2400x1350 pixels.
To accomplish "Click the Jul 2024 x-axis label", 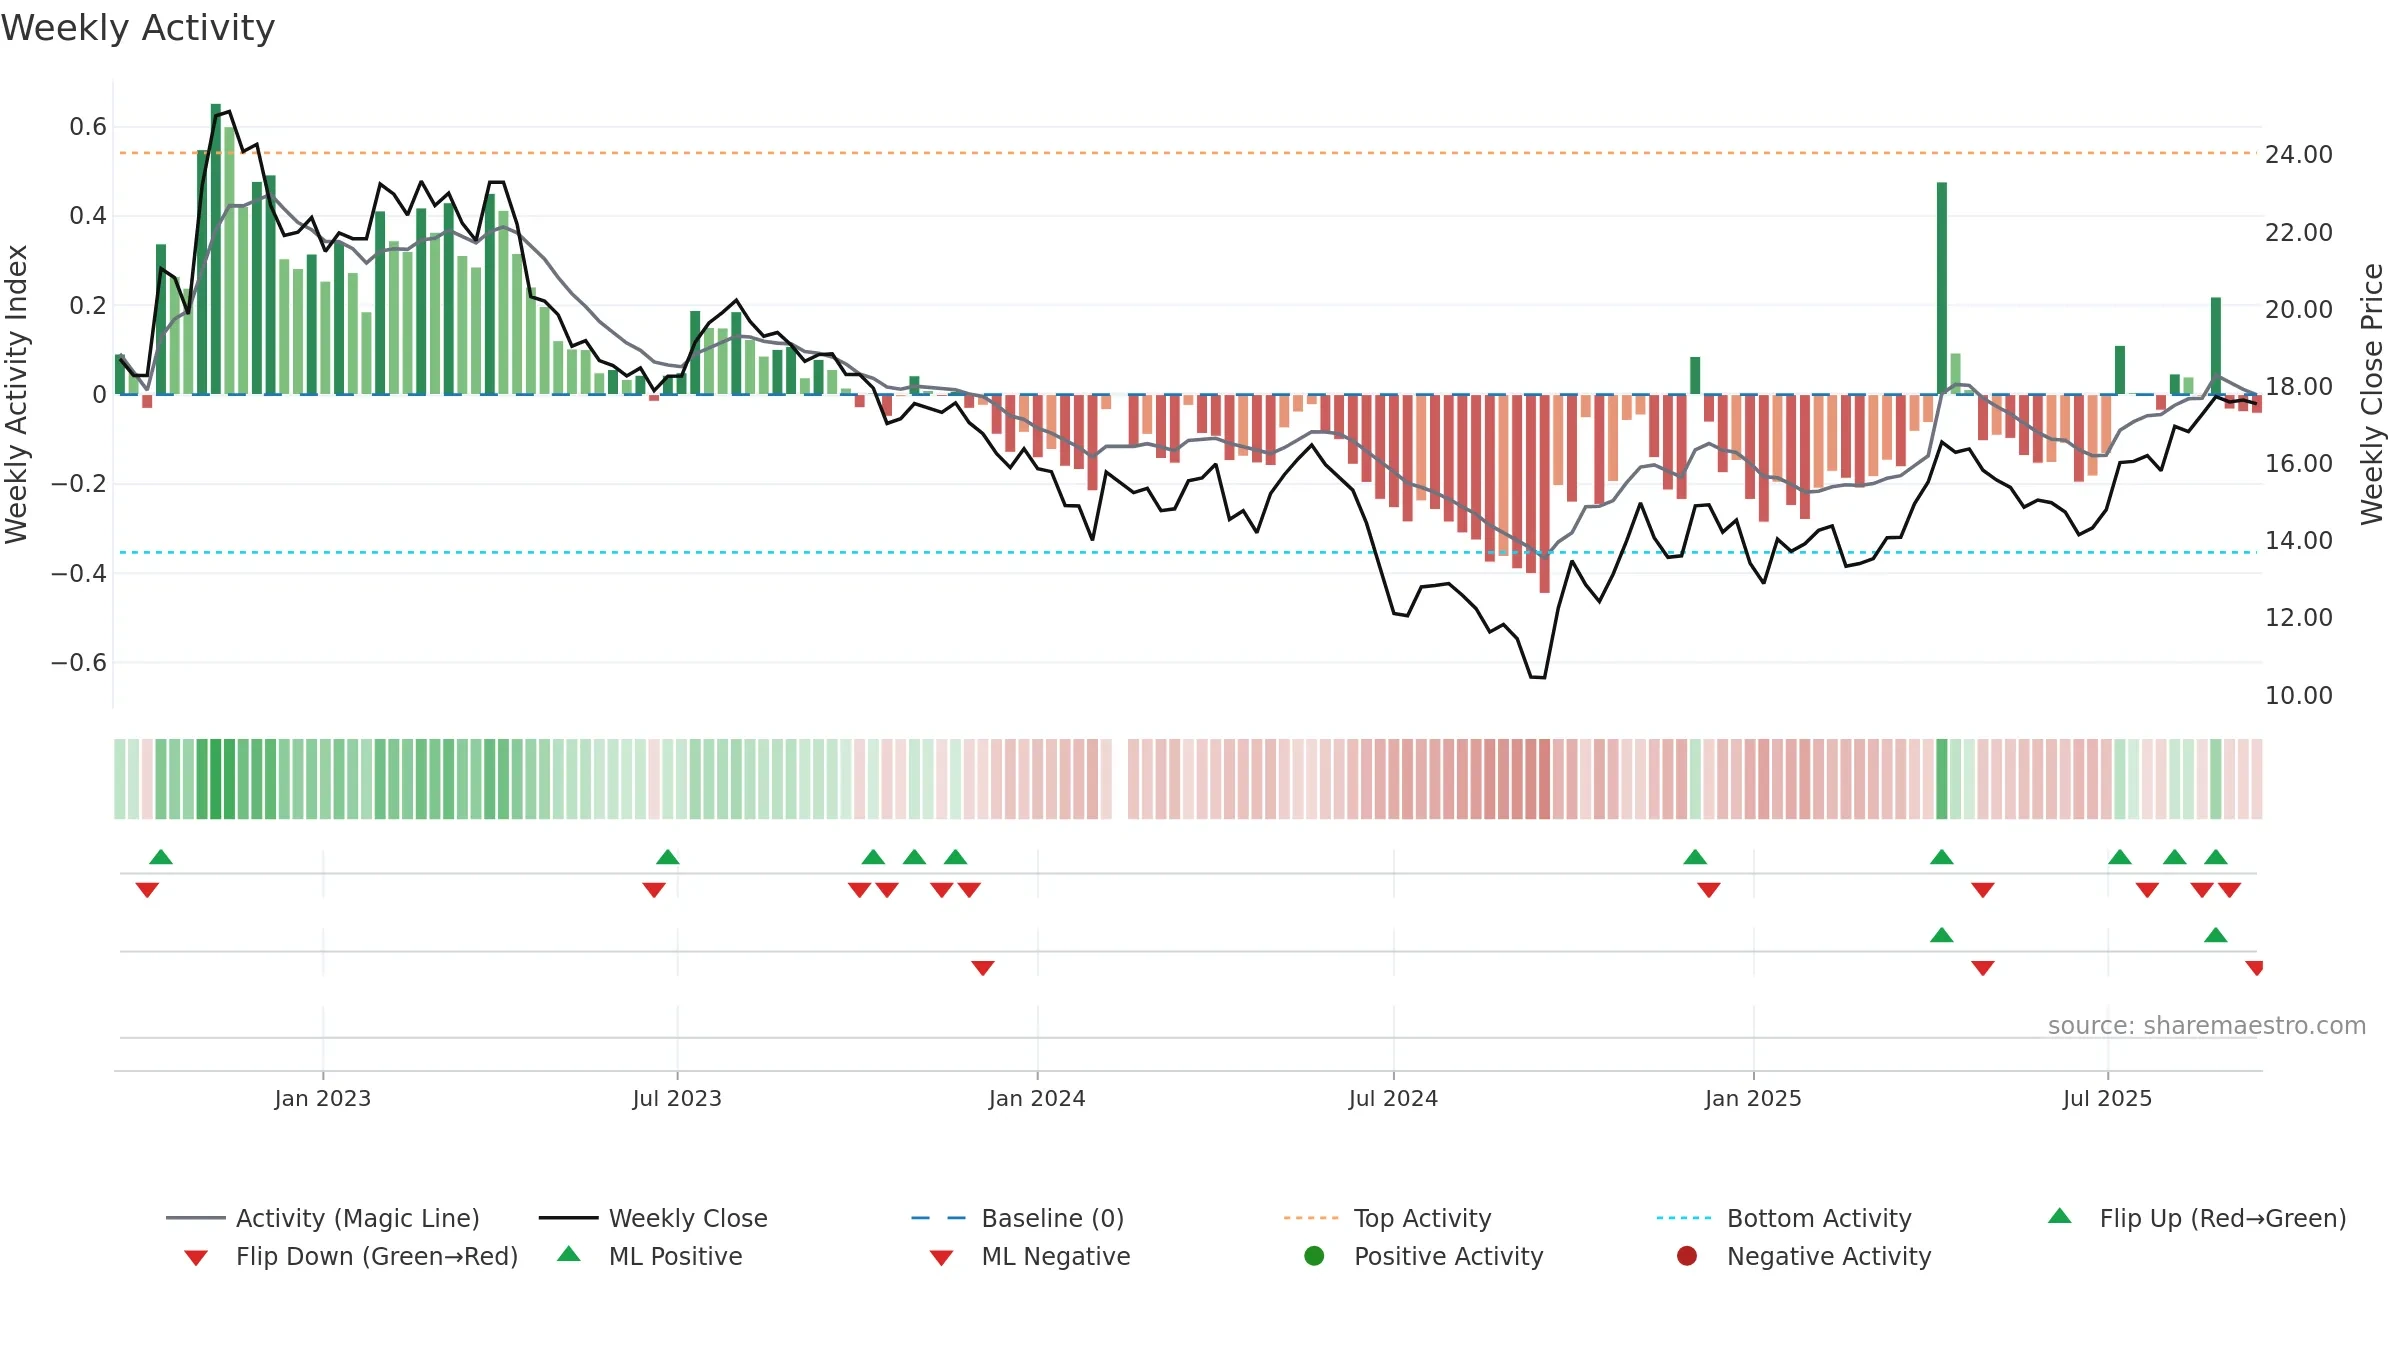I will point(1393,1099).
